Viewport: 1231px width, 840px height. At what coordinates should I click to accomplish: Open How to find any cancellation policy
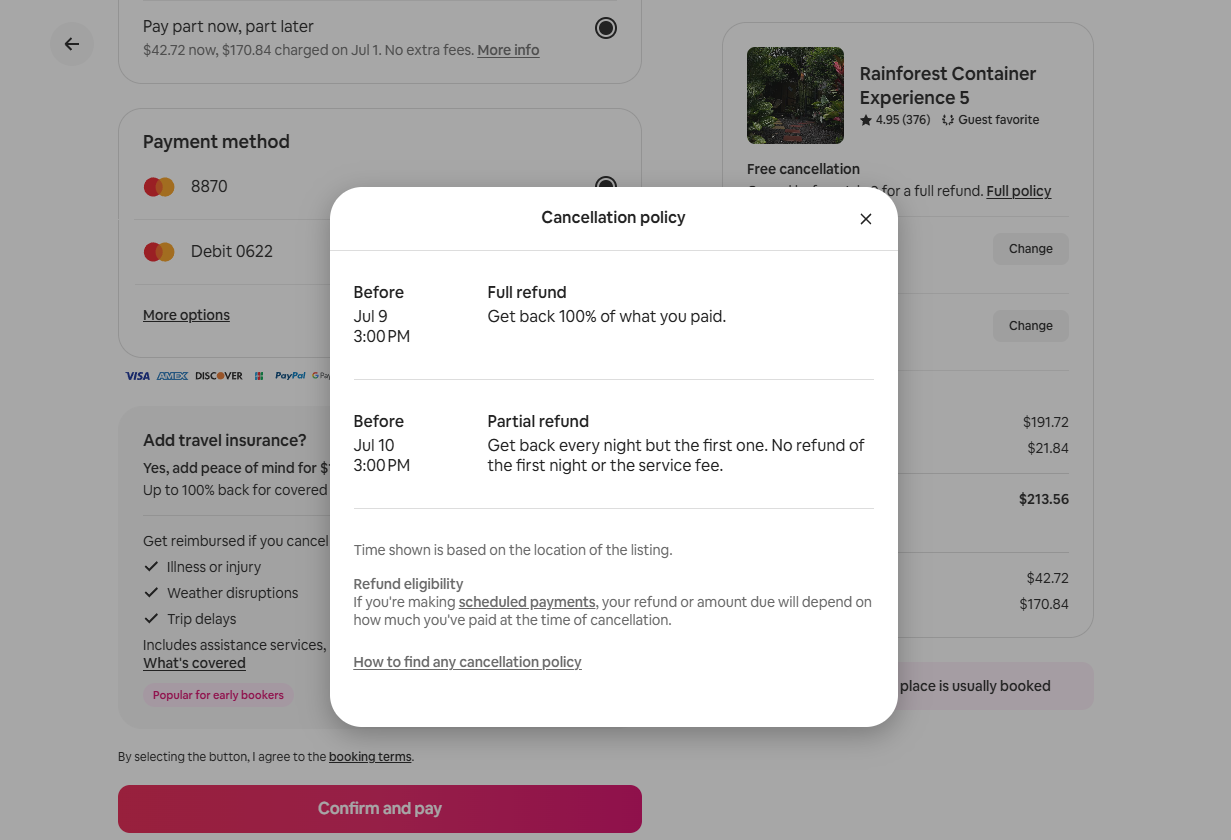467,662
